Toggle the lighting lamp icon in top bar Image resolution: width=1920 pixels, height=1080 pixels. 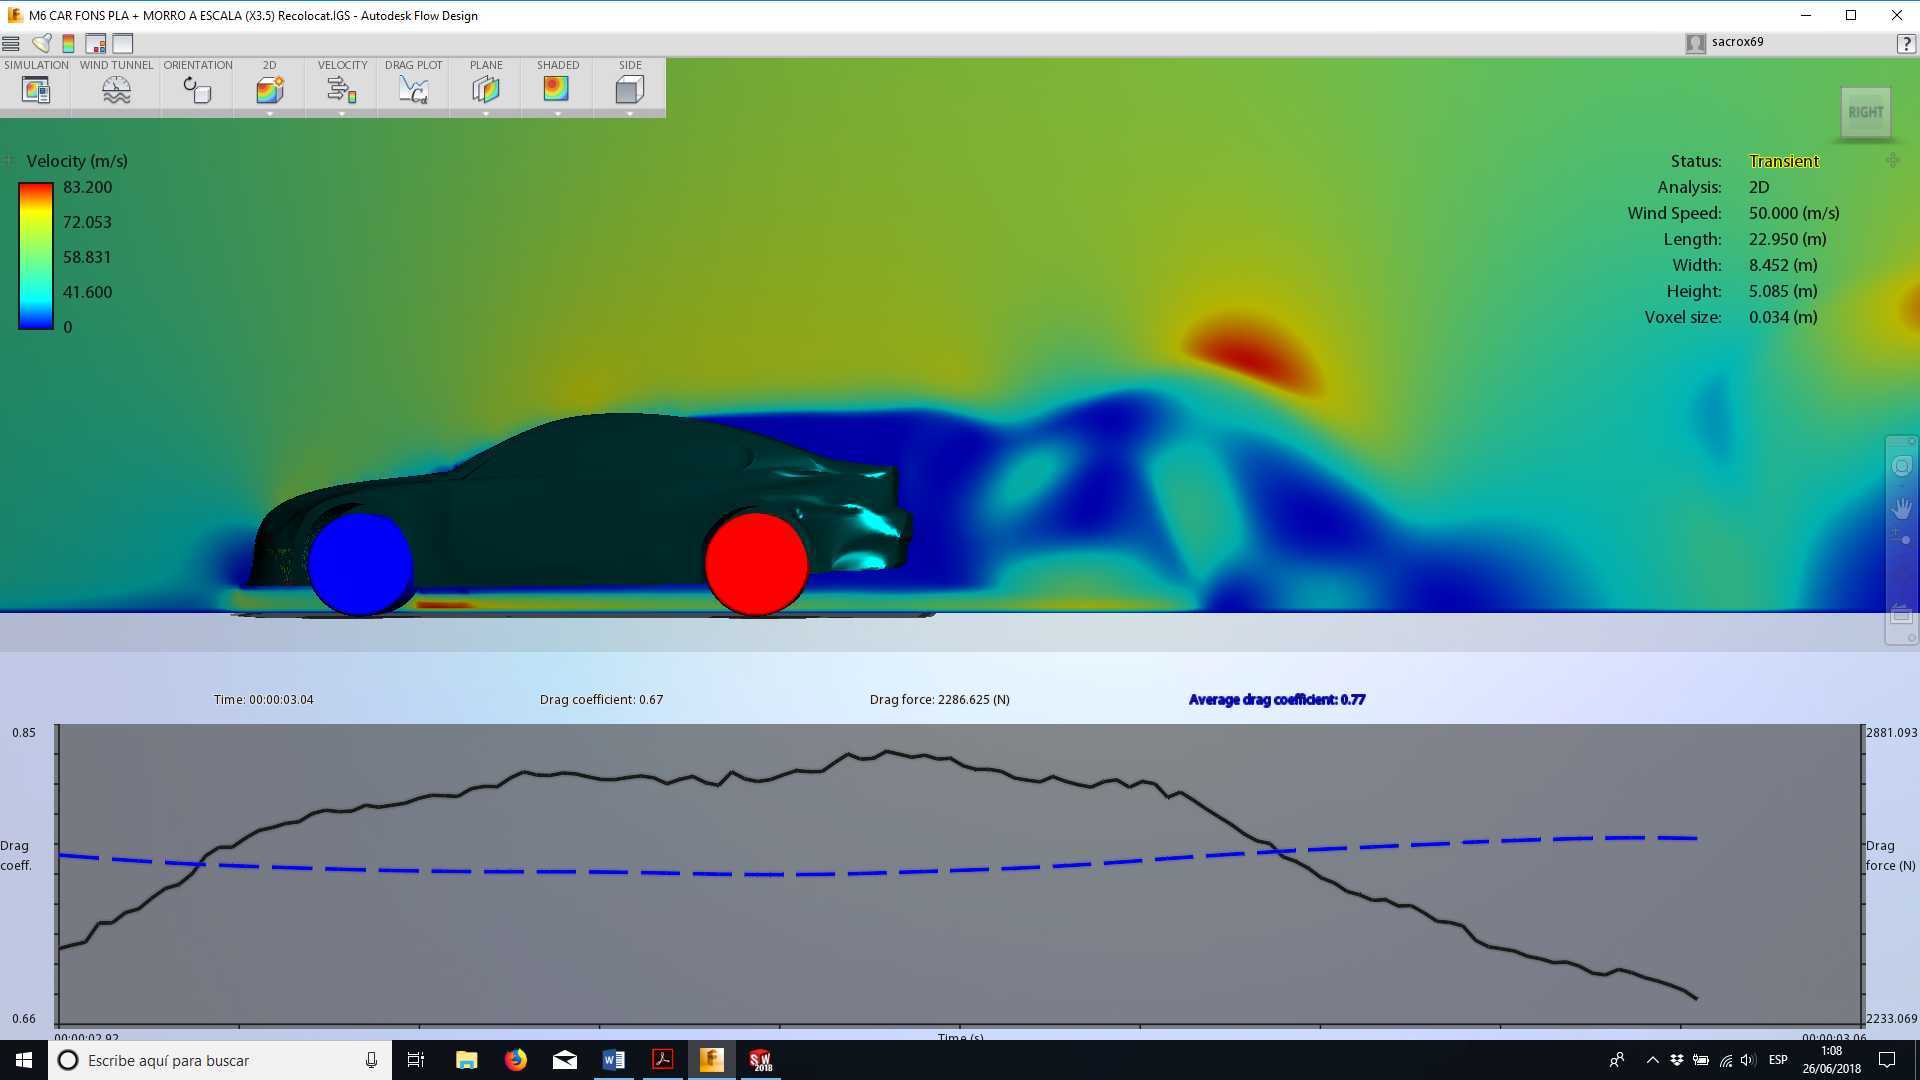point(42,43)
